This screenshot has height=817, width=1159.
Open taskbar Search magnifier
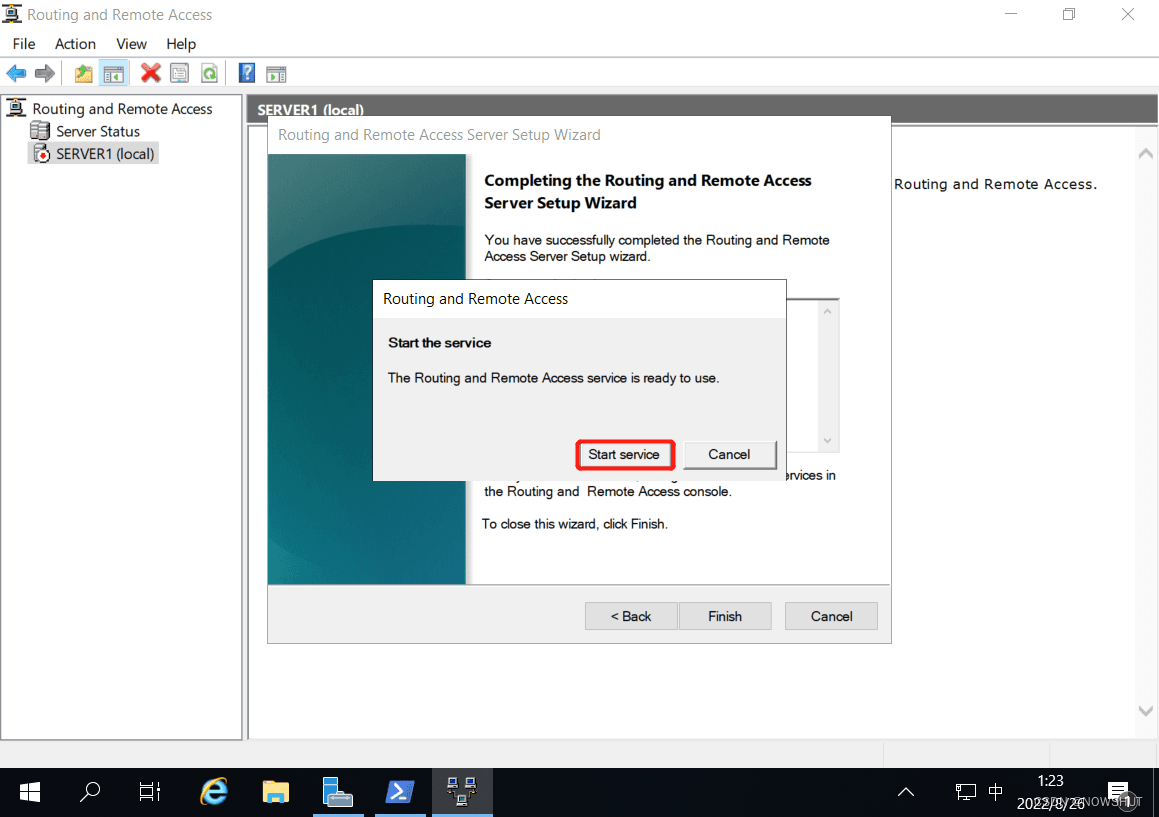click(x=90, y=792)
